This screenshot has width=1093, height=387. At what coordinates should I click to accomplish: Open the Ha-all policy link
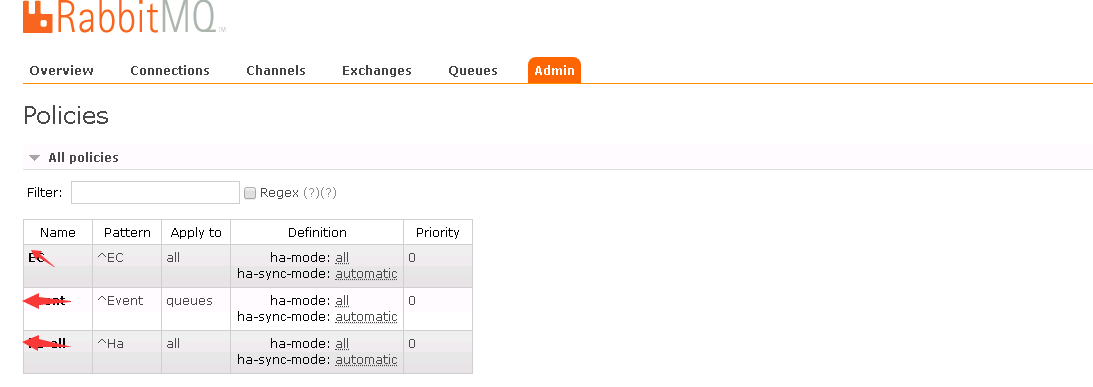(47, 343)
